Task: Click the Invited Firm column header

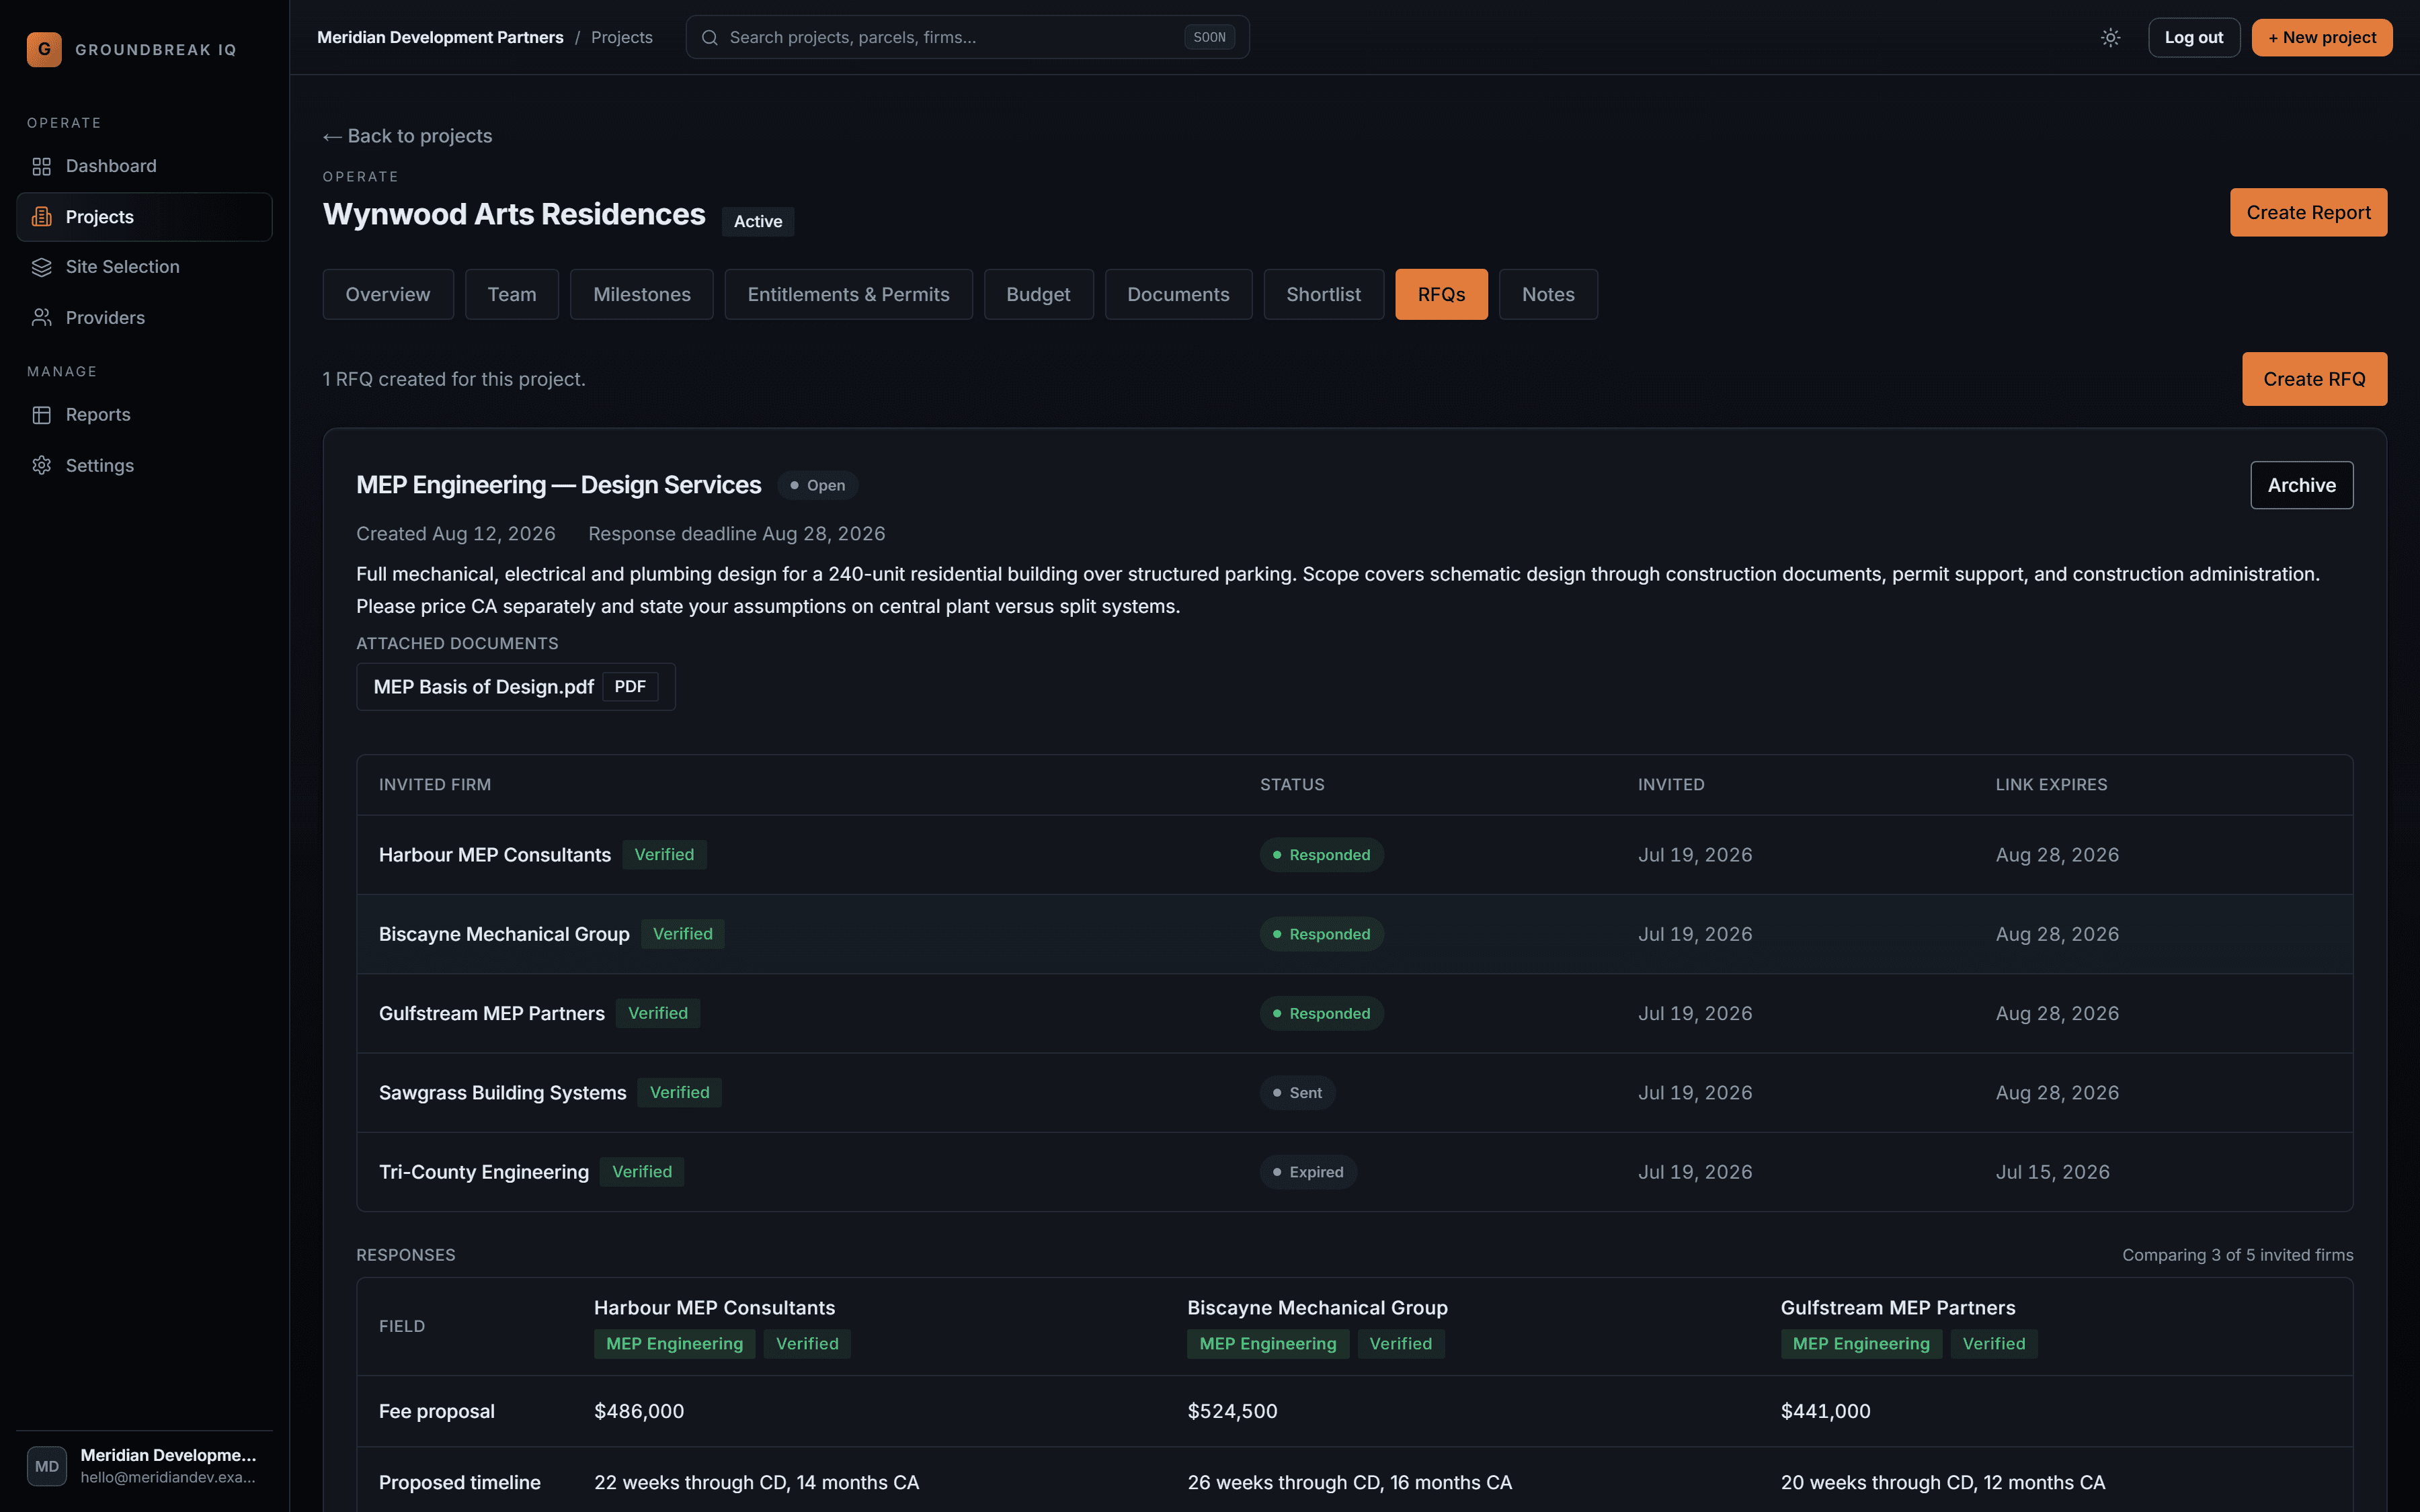Action: pyautogui.click(x=435, y=785)
